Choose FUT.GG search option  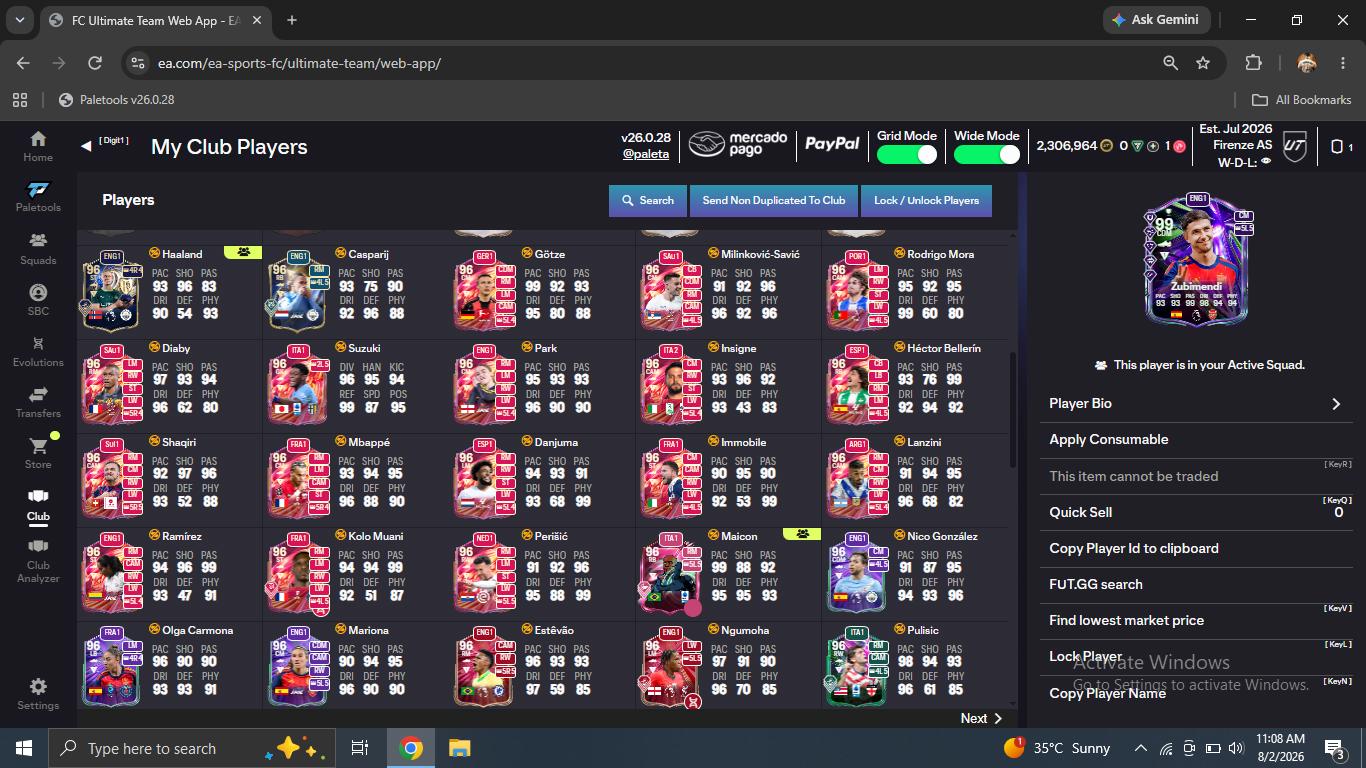[x=1196, y=584]
